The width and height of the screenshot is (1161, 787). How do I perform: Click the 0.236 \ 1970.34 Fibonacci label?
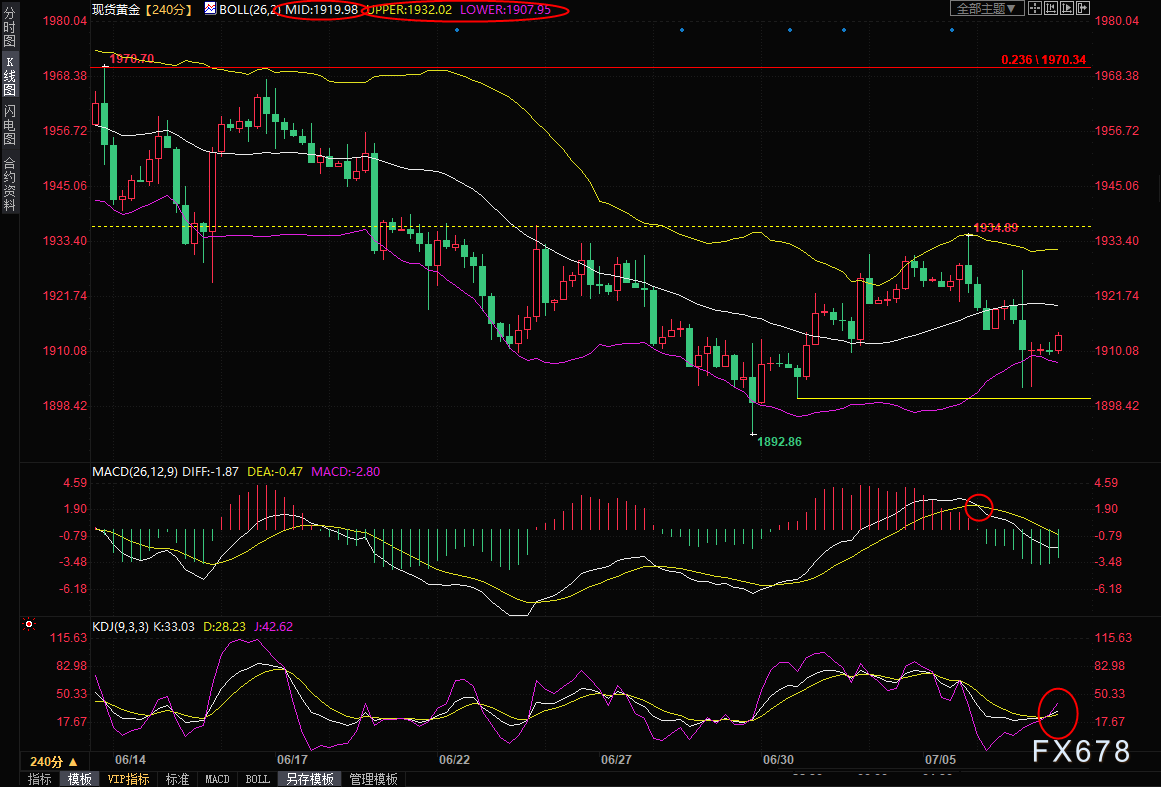click(1043, 59)
